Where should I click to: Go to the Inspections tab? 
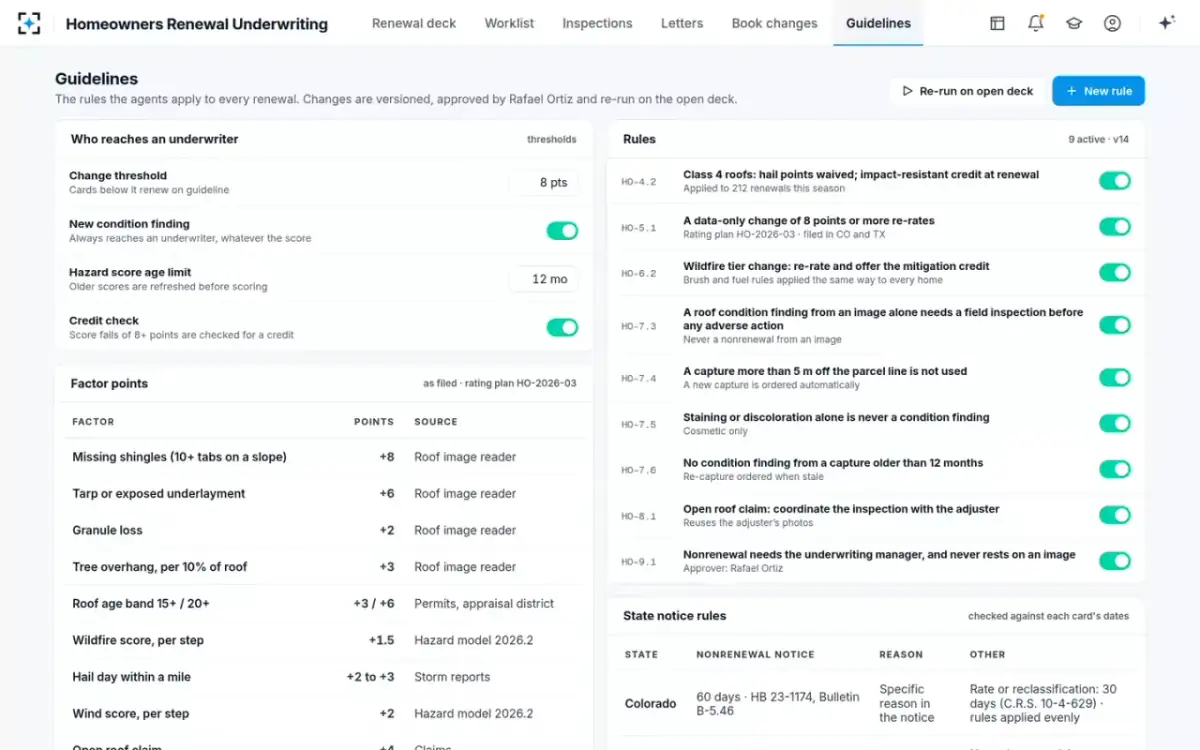pyautogui.click(x=597, y=23)
